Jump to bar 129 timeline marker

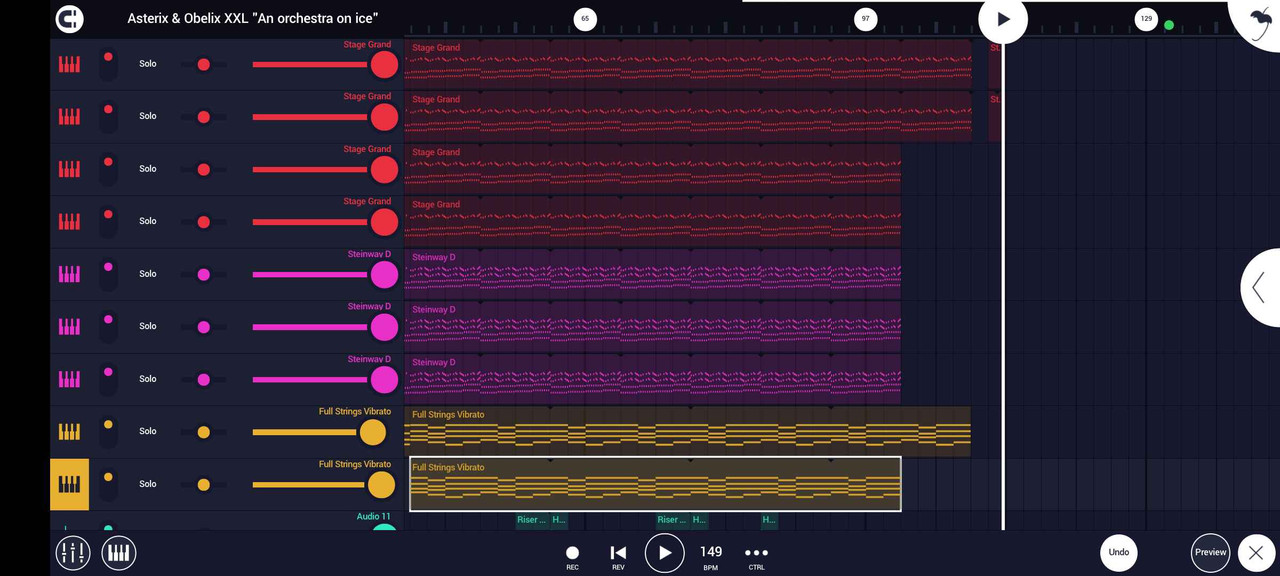click(x=1146, y=19)
